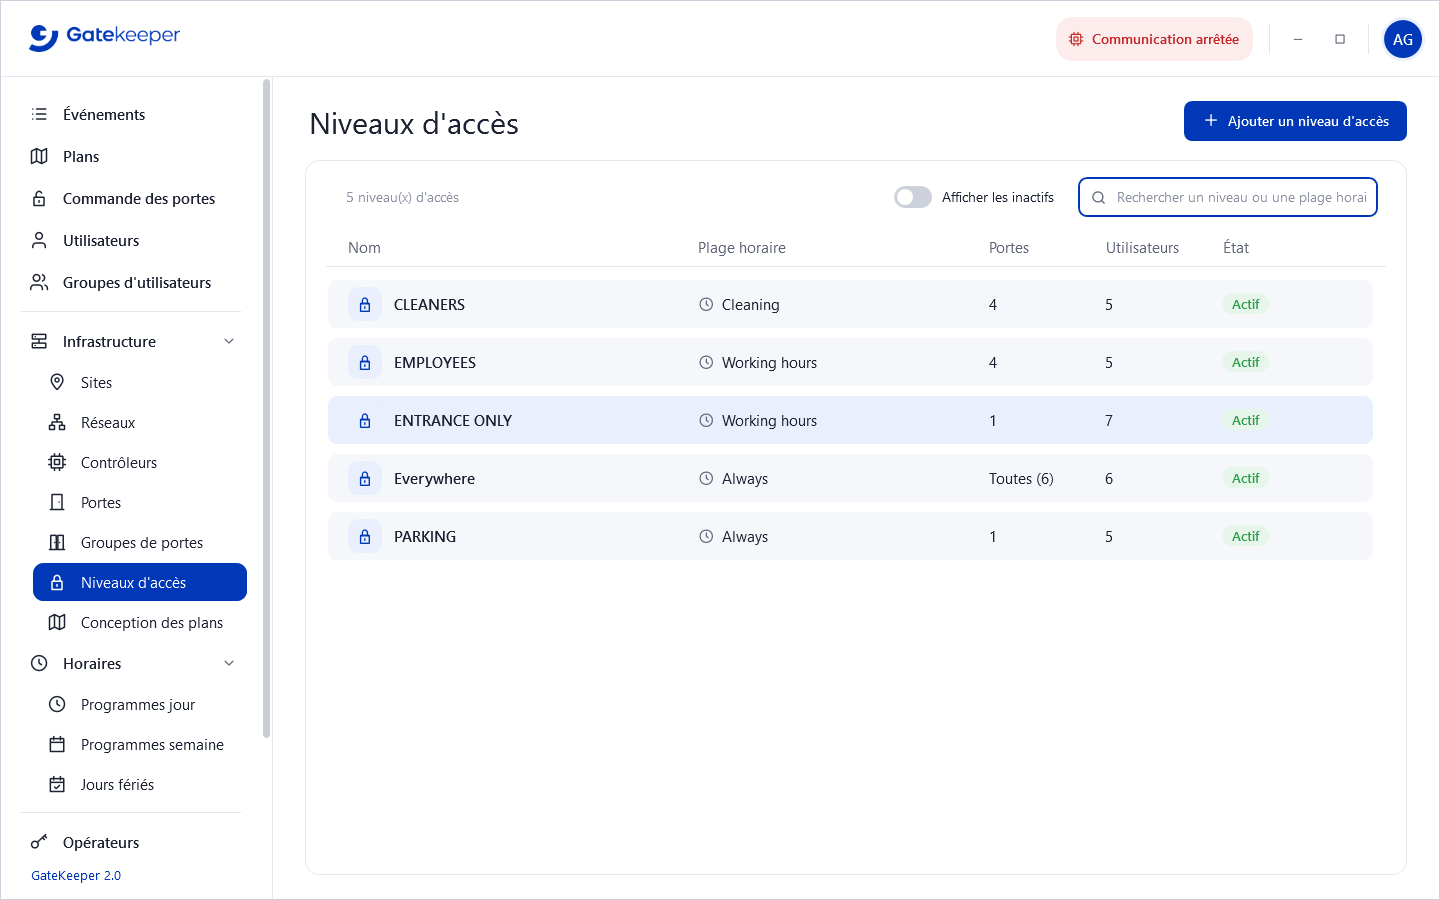Click Working hours in EMPLOYEES row
The width and height of the screenshot is (1440, 900).
769,363
